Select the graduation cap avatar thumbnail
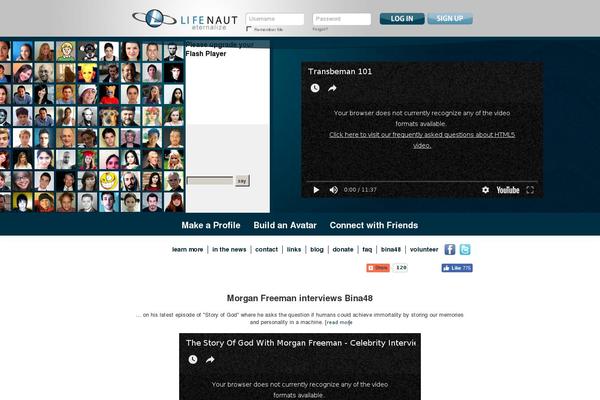Image resolution: width=600 pixels, height=400 pixels. click(88, 159)
